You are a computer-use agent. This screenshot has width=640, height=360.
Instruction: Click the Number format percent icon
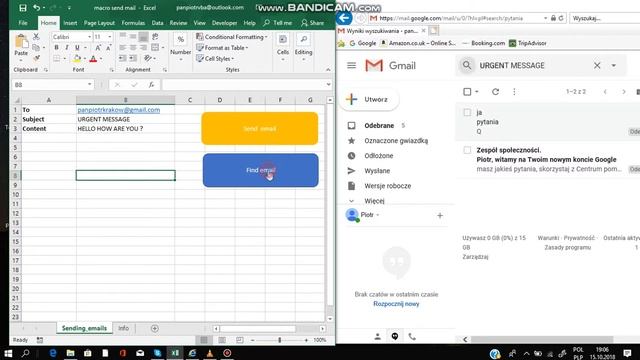pyautogui.click(x=180, y=39)
